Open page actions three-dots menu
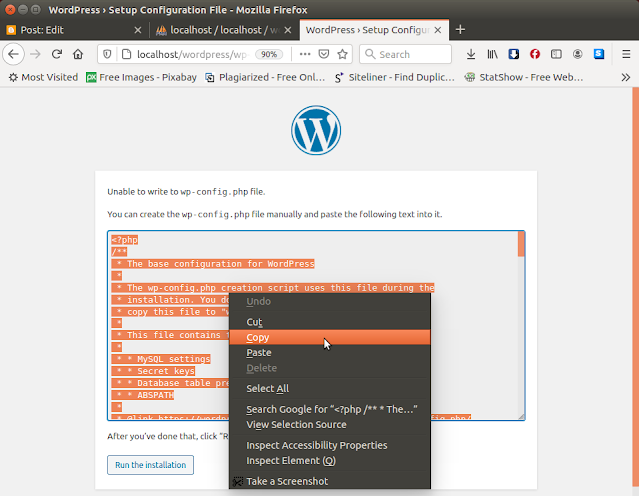This screenshot has width=639, height=496. tap(305, 54)
